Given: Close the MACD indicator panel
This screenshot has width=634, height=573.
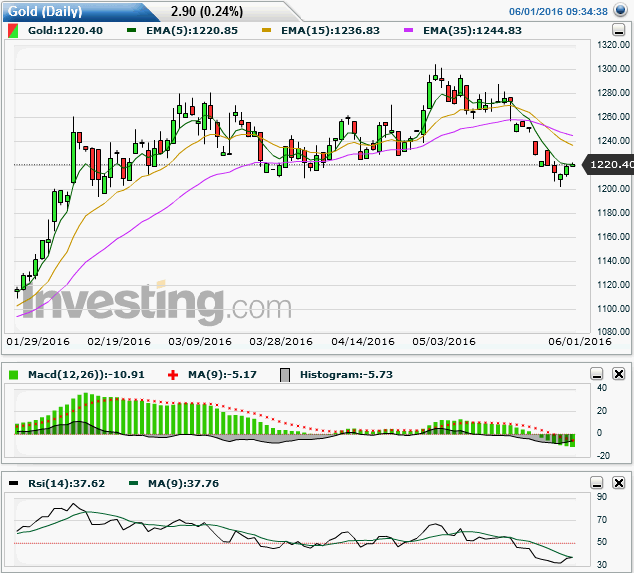Looking at the screenshot, I should [619, 374].
